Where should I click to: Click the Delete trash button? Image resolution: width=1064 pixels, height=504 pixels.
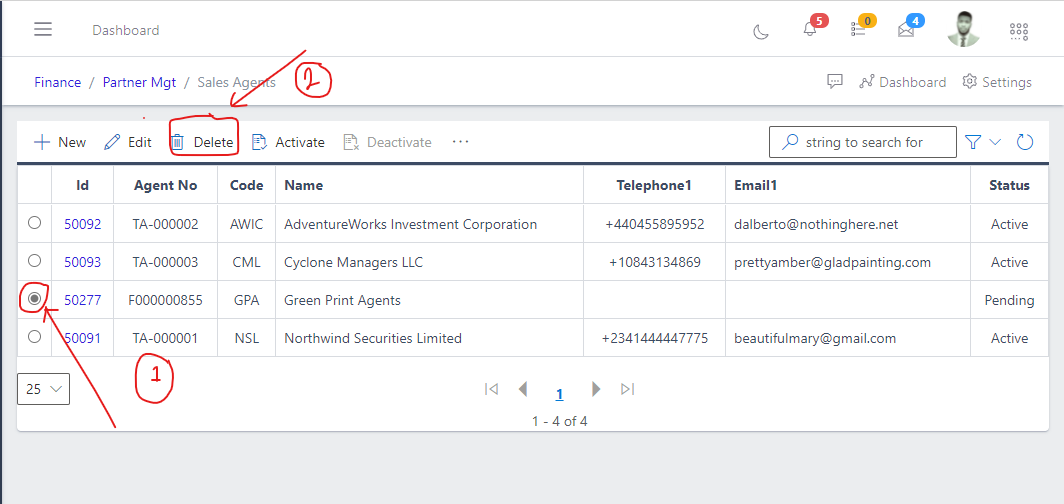pyautogui.click(x=202, y=142)
